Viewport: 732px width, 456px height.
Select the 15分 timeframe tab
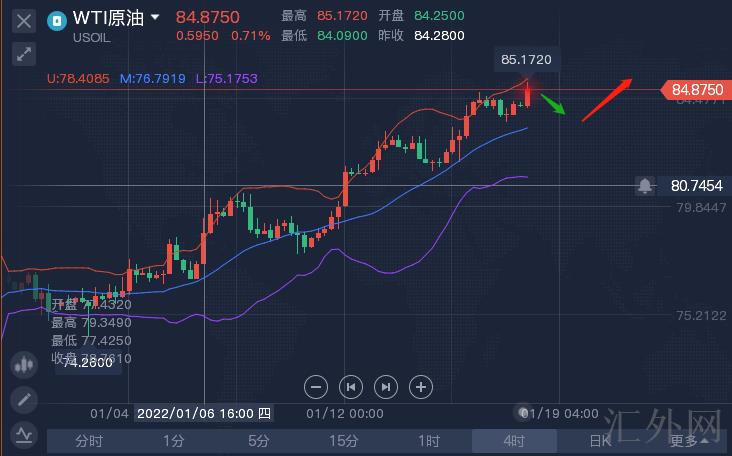(344, 441)
